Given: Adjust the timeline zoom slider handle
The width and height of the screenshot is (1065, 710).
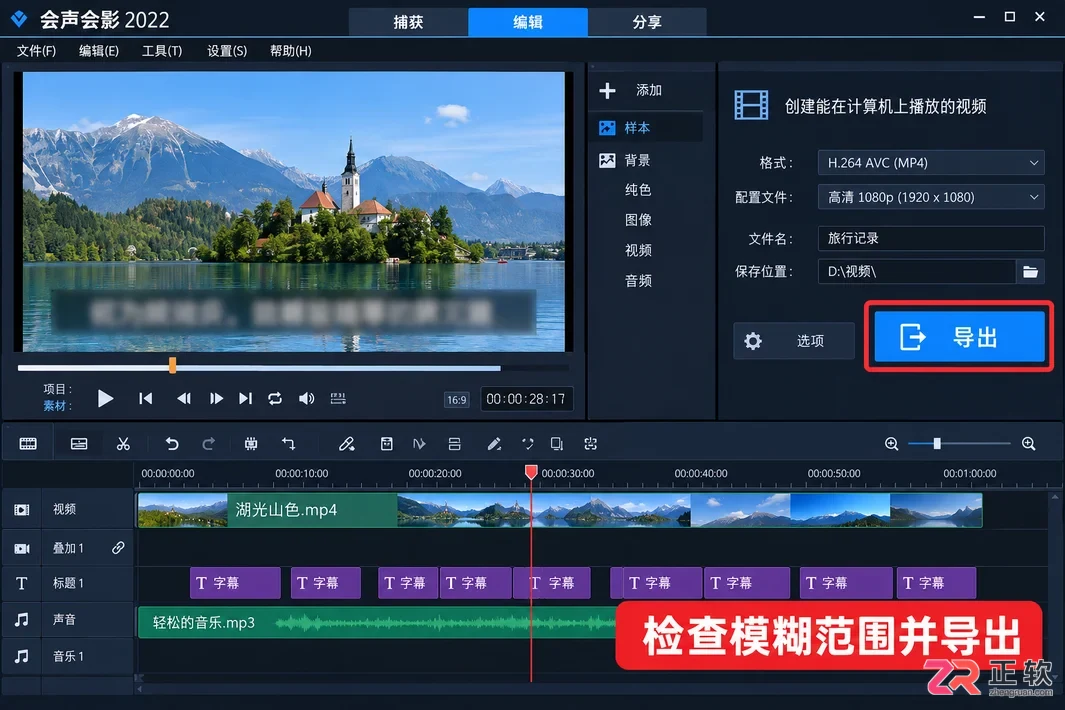Looking at the screenshot, I should click(x=937, y=444).
